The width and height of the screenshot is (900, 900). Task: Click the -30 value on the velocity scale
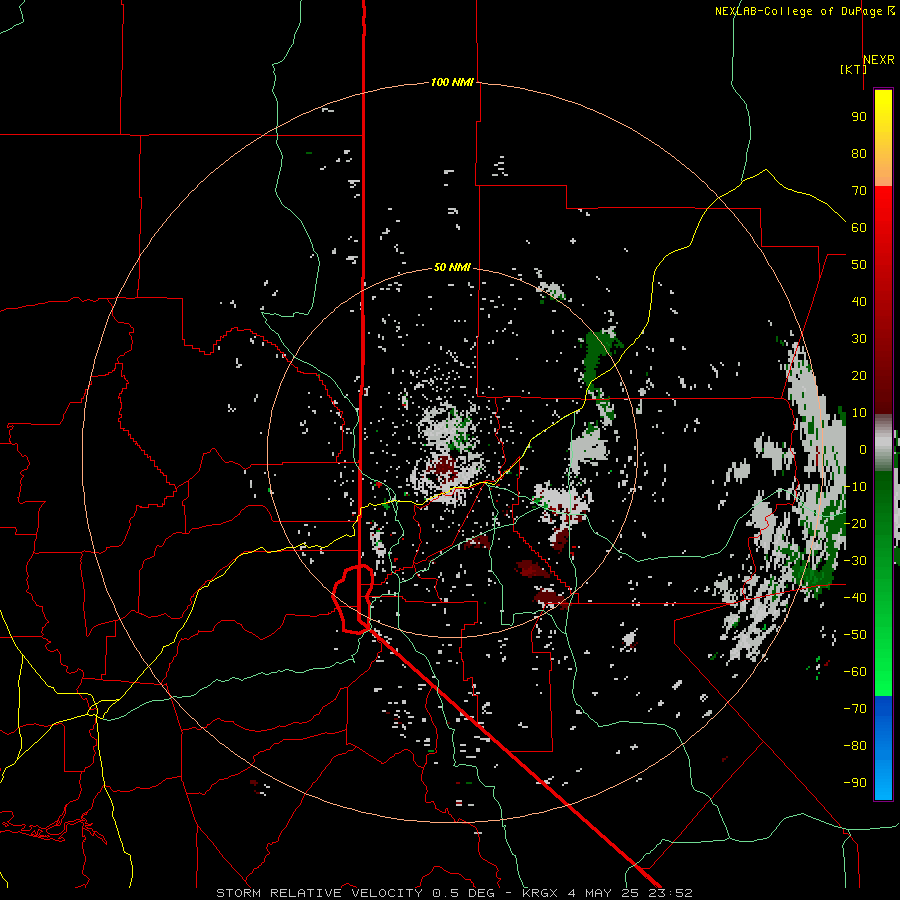(x=855, y=561)
